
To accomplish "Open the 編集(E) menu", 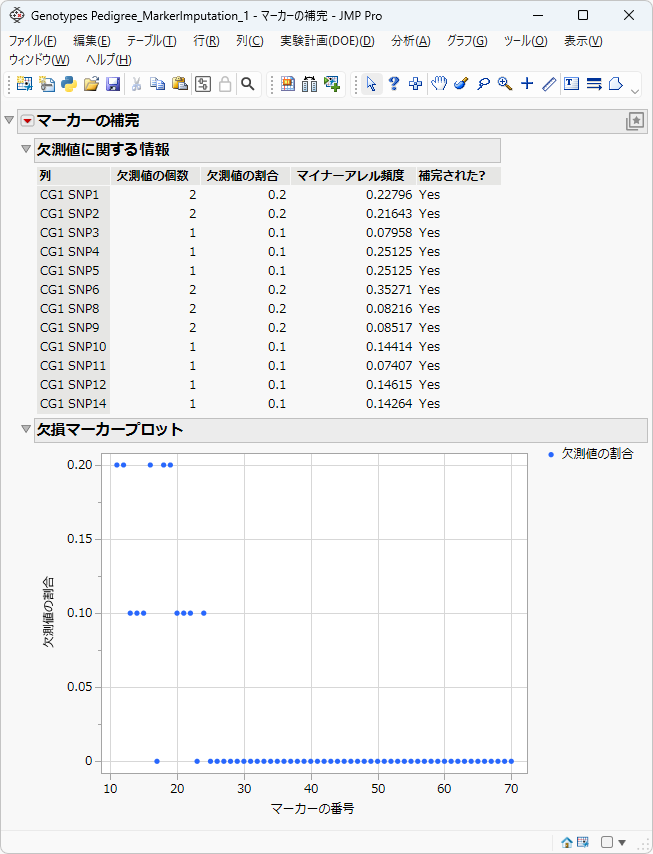I will tap(92, 41).
